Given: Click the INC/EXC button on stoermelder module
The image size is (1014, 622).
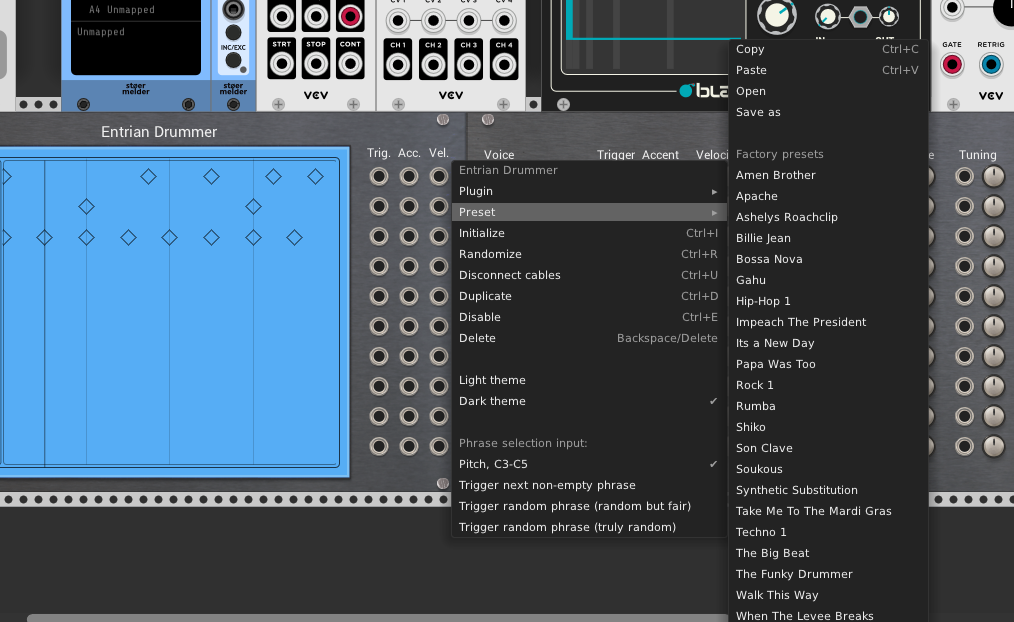Looking at the screenshot, I should [x=233, y=60].
